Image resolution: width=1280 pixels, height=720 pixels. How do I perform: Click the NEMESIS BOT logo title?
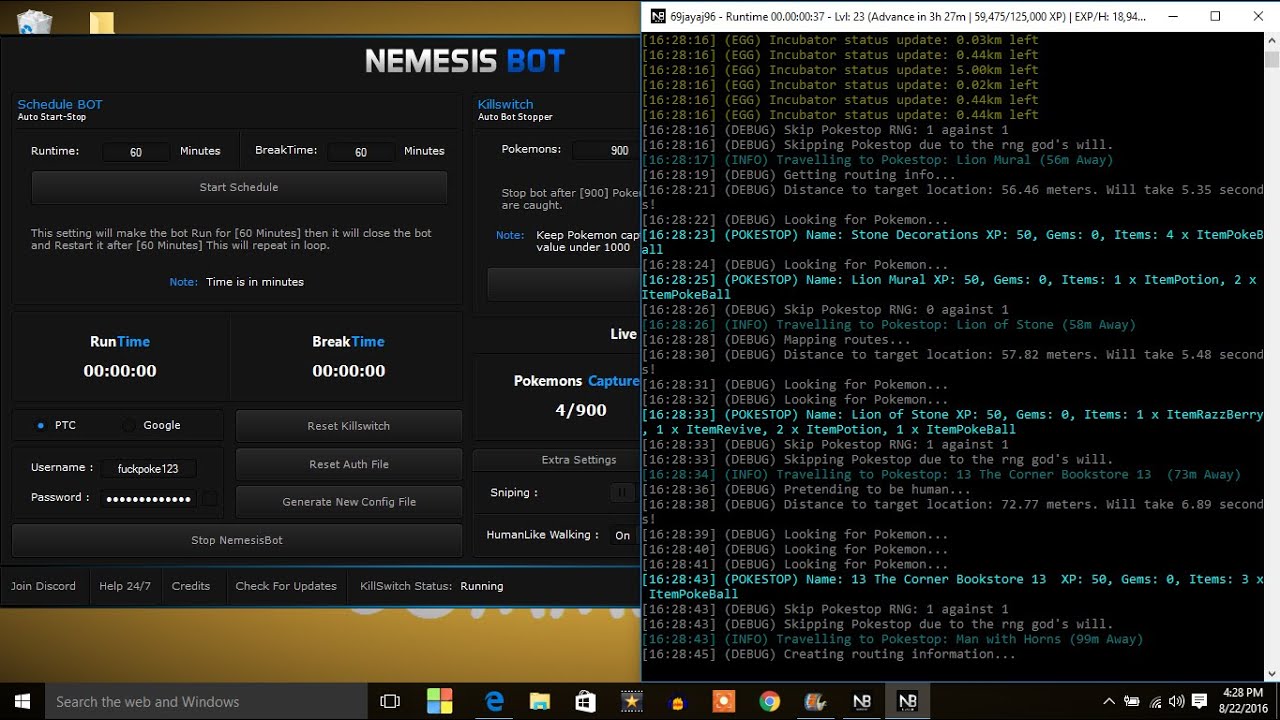[x=465, y=62]
